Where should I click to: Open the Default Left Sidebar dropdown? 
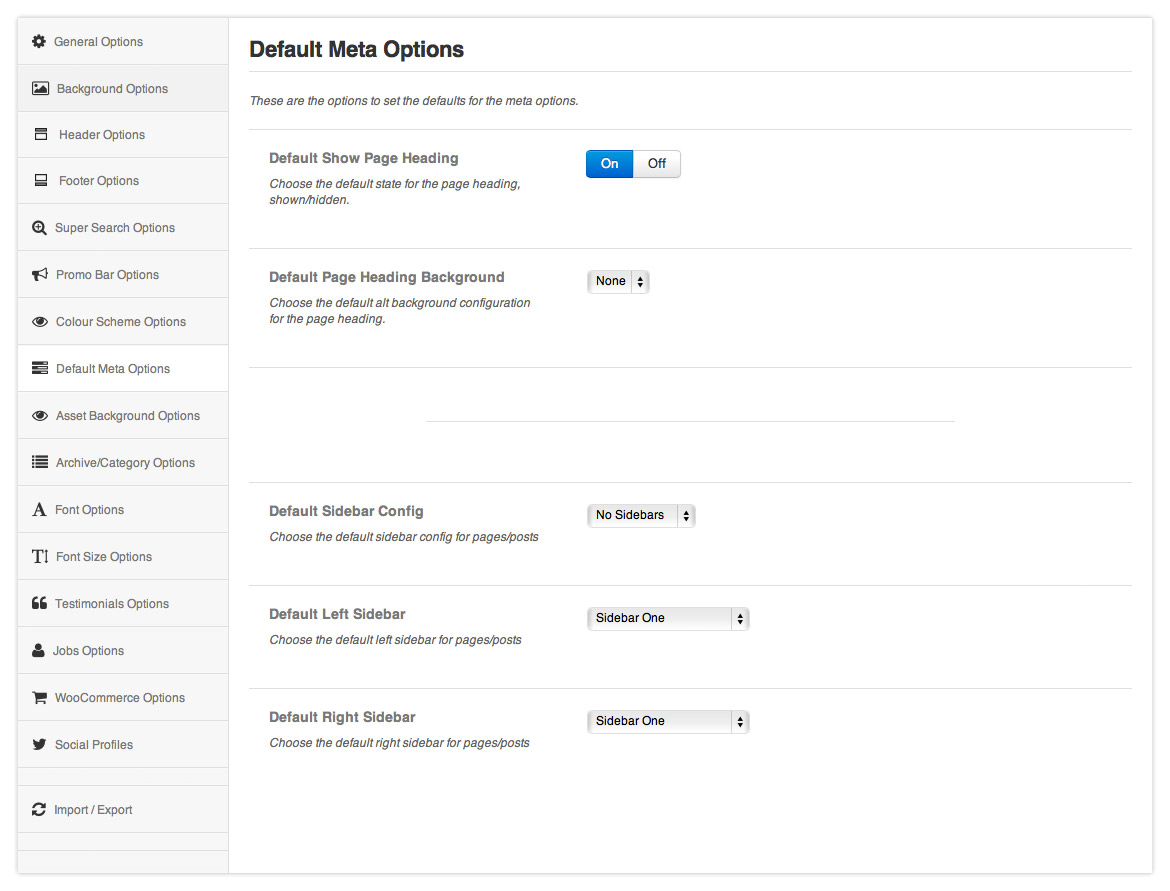click(x=667, y=619)
